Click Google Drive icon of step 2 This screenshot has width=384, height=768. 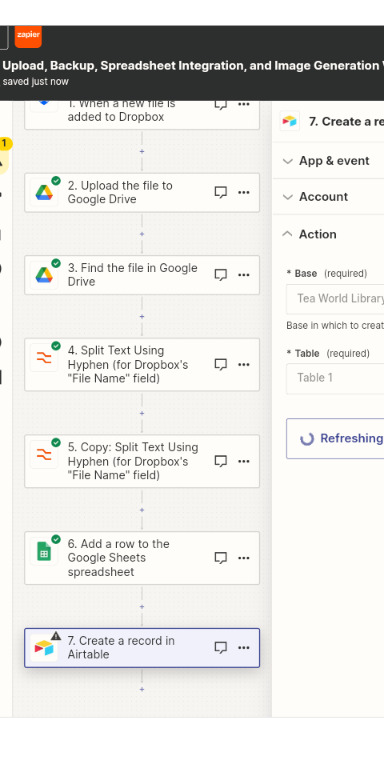click(x=44, y=192)
